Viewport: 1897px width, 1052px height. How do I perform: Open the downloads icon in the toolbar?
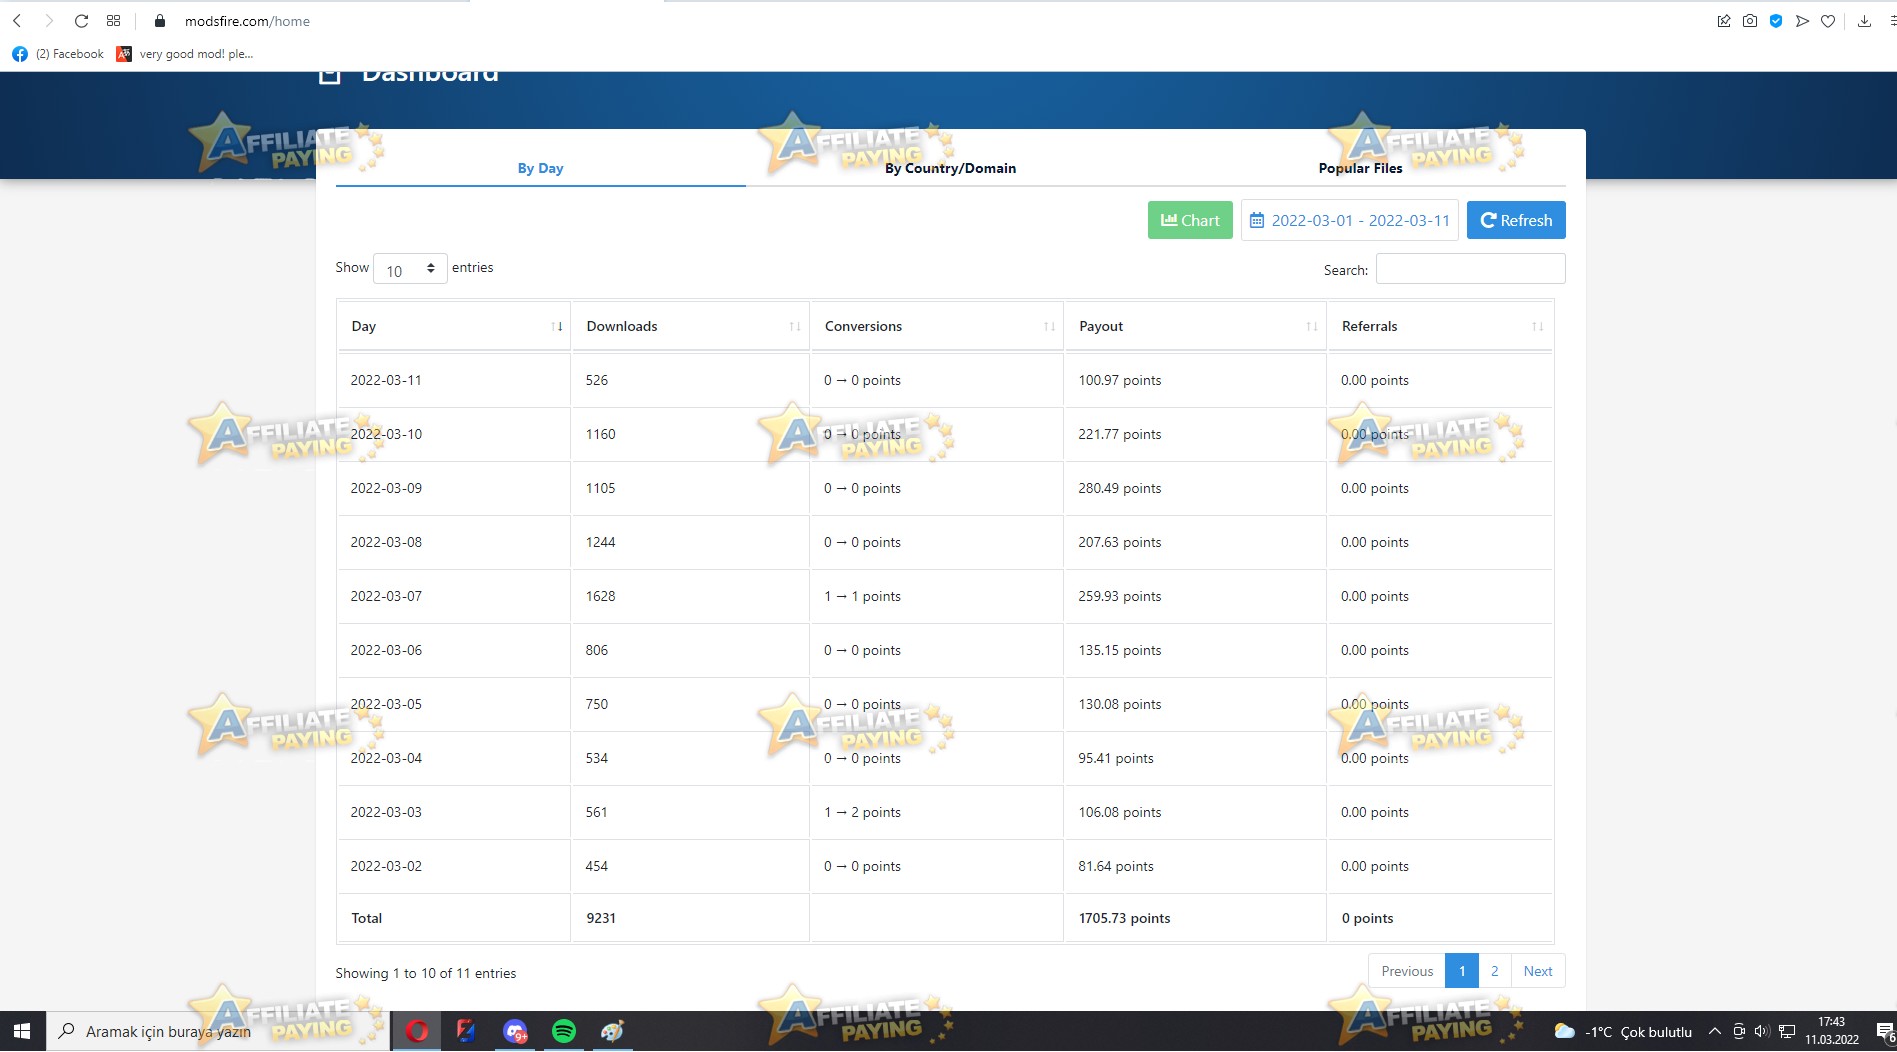coord(1864,20)
